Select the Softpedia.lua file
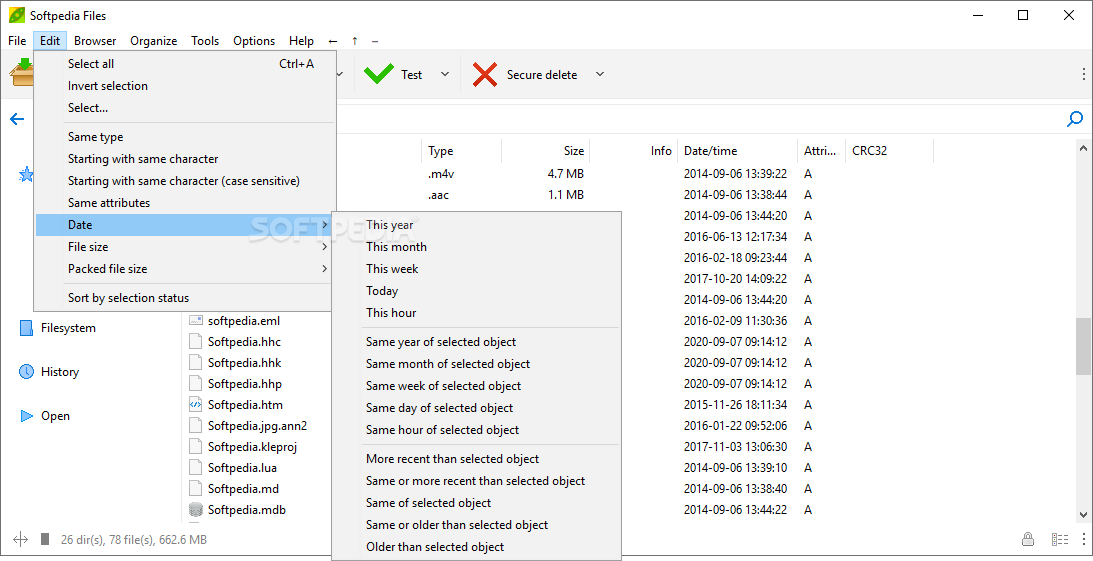This screenshot has width=1093, height=561. click(242, 468)
